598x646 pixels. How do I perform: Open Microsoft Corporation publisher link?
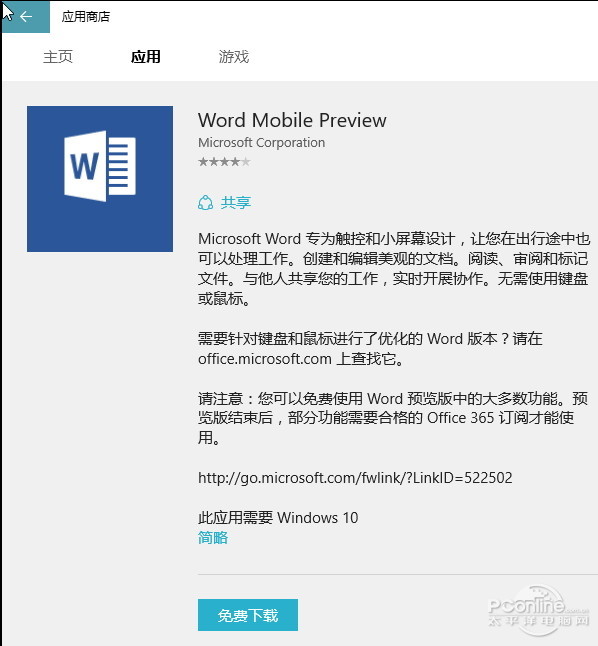(x=261, y=143)
